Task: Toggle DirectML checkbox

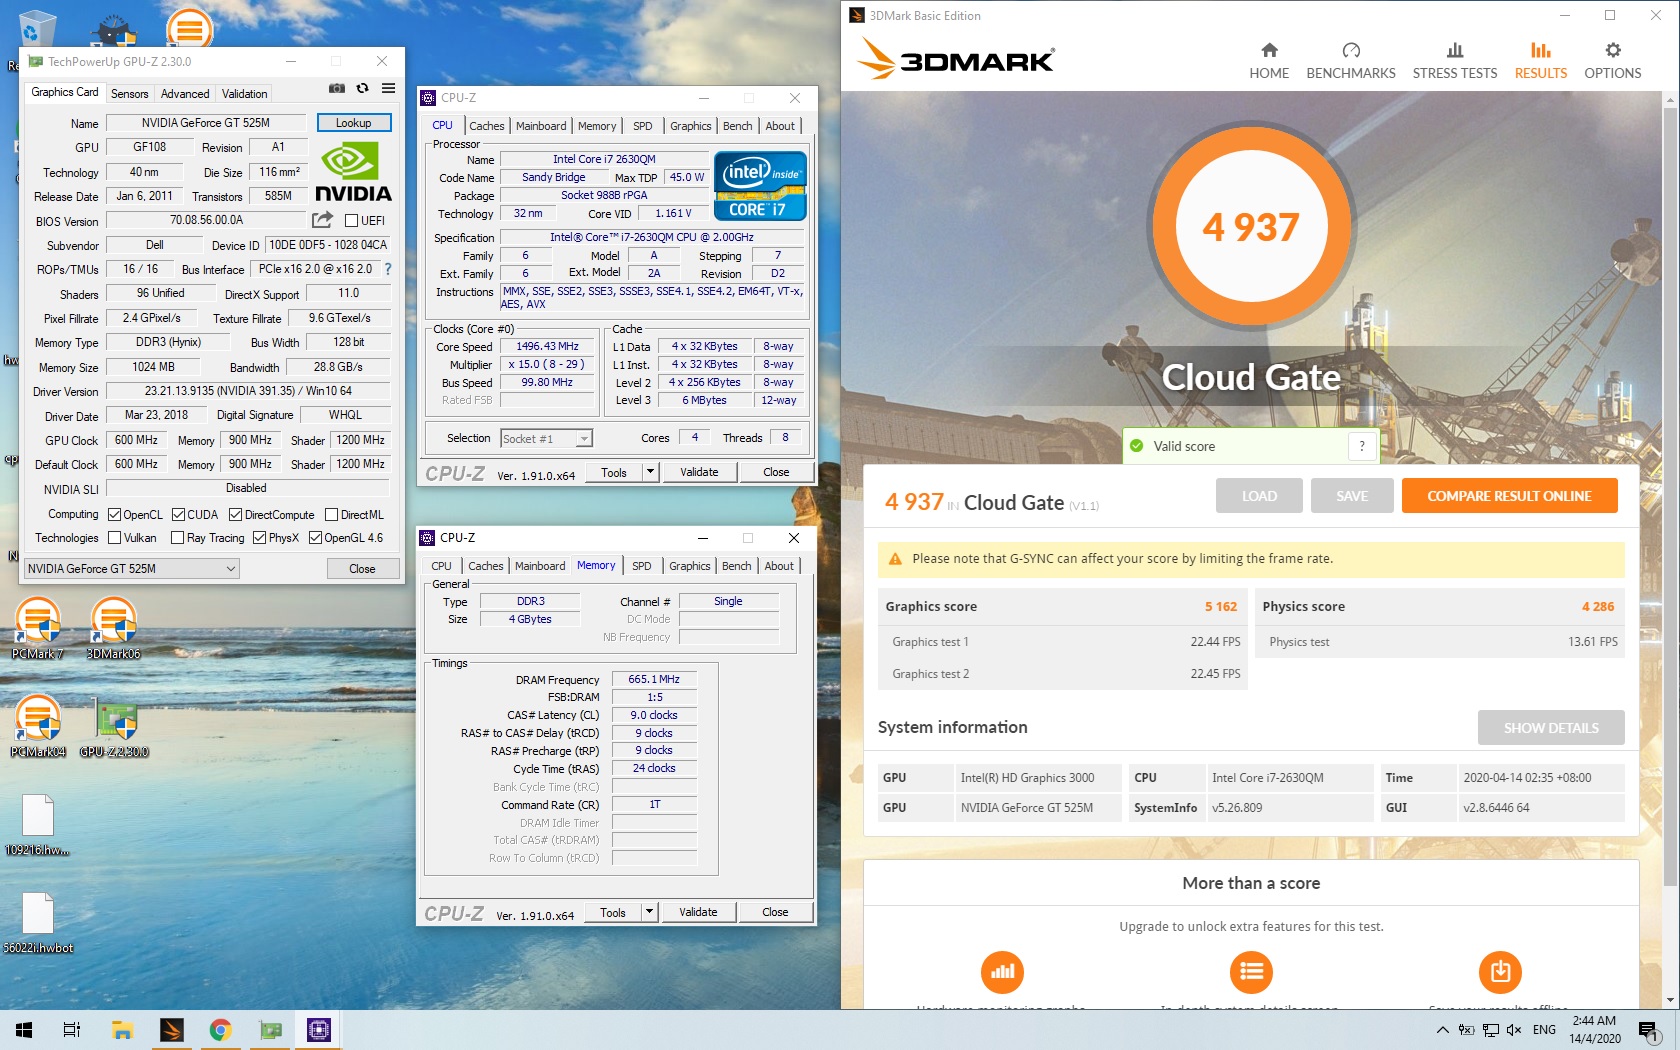Action: (331, 515)
